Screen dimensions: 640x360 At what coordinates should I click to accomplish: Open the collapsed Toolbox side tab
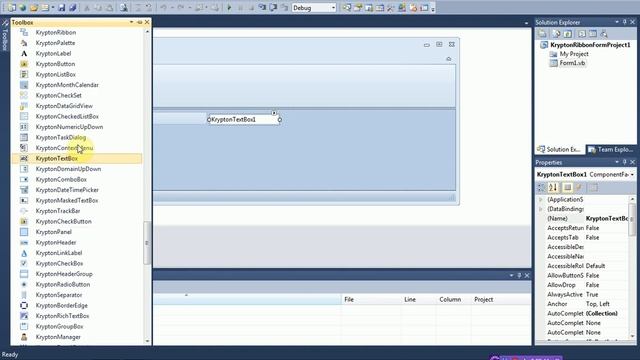tap(5, 36)
